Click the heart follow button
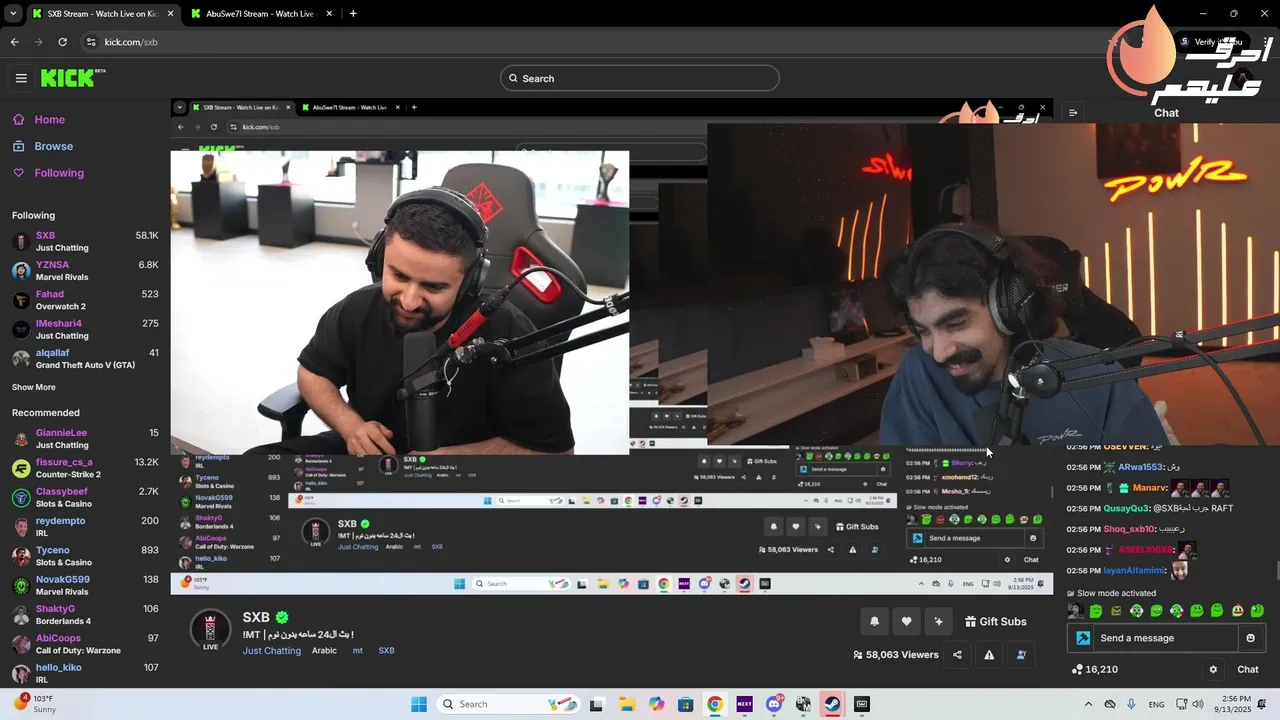This screenshot has height=720, width=1280. (906, 621)
